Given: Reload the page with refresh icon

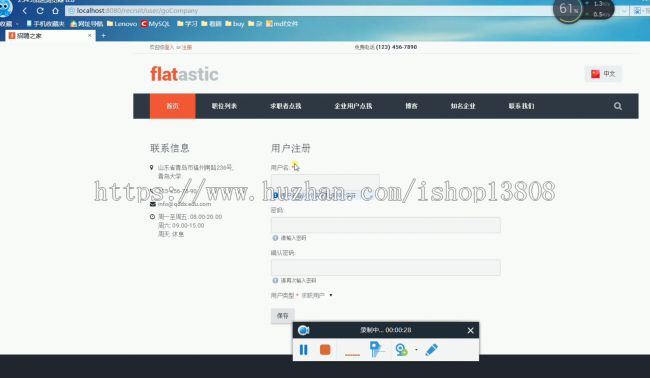Looking at the screenshot, I should (x=40, y=11).
